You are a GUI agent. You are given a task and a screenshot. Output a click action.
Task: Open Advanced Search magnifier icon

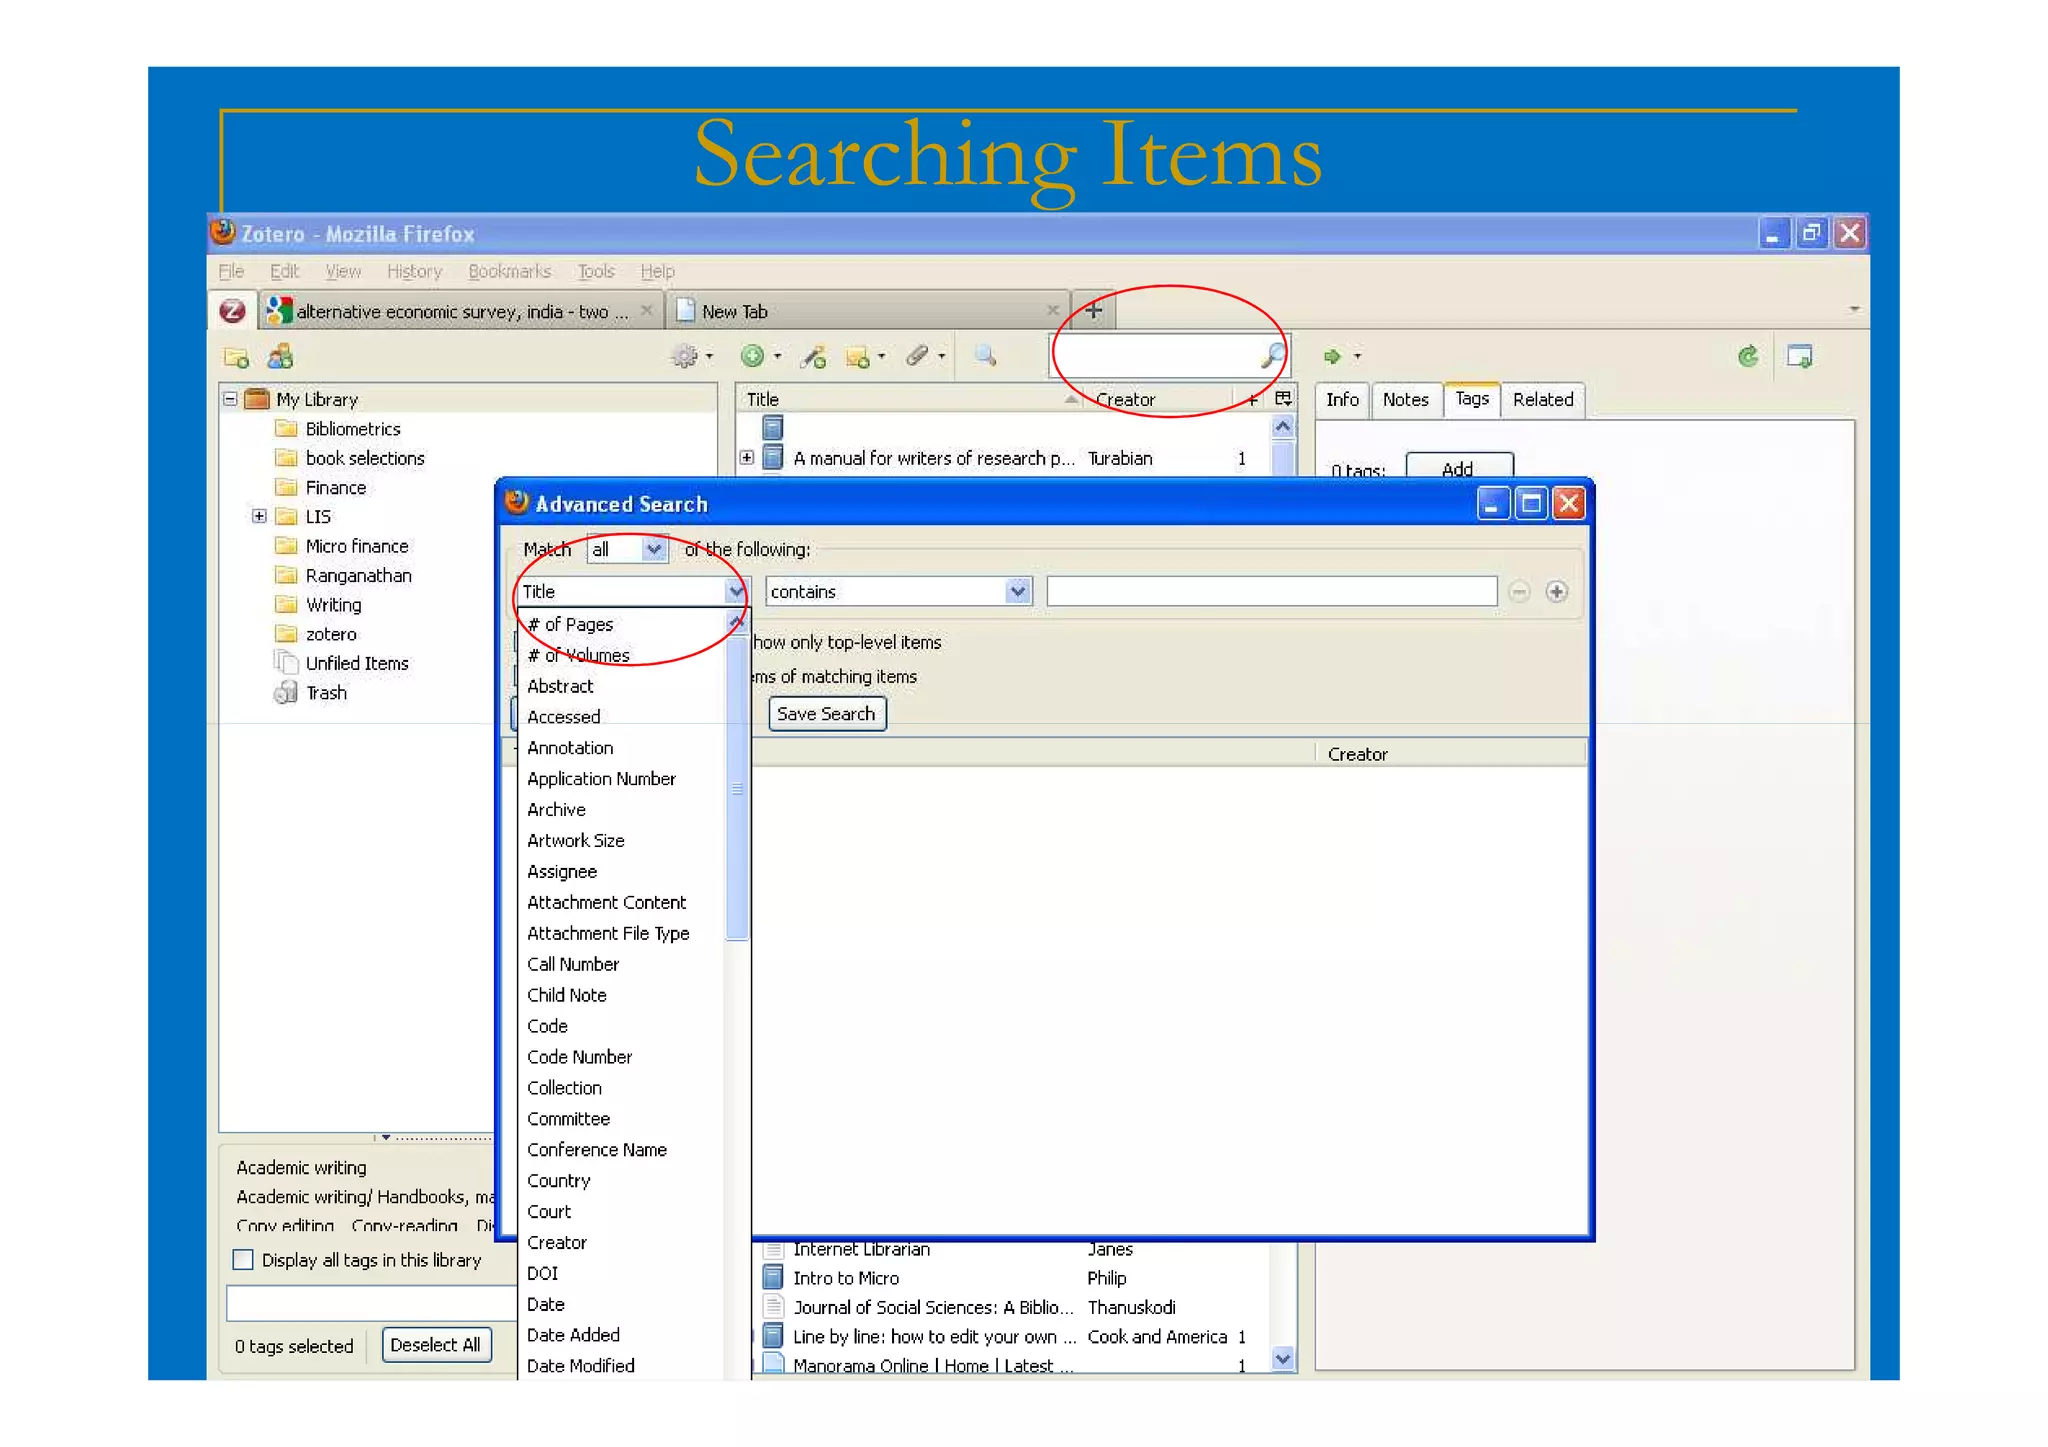(985, 355)
